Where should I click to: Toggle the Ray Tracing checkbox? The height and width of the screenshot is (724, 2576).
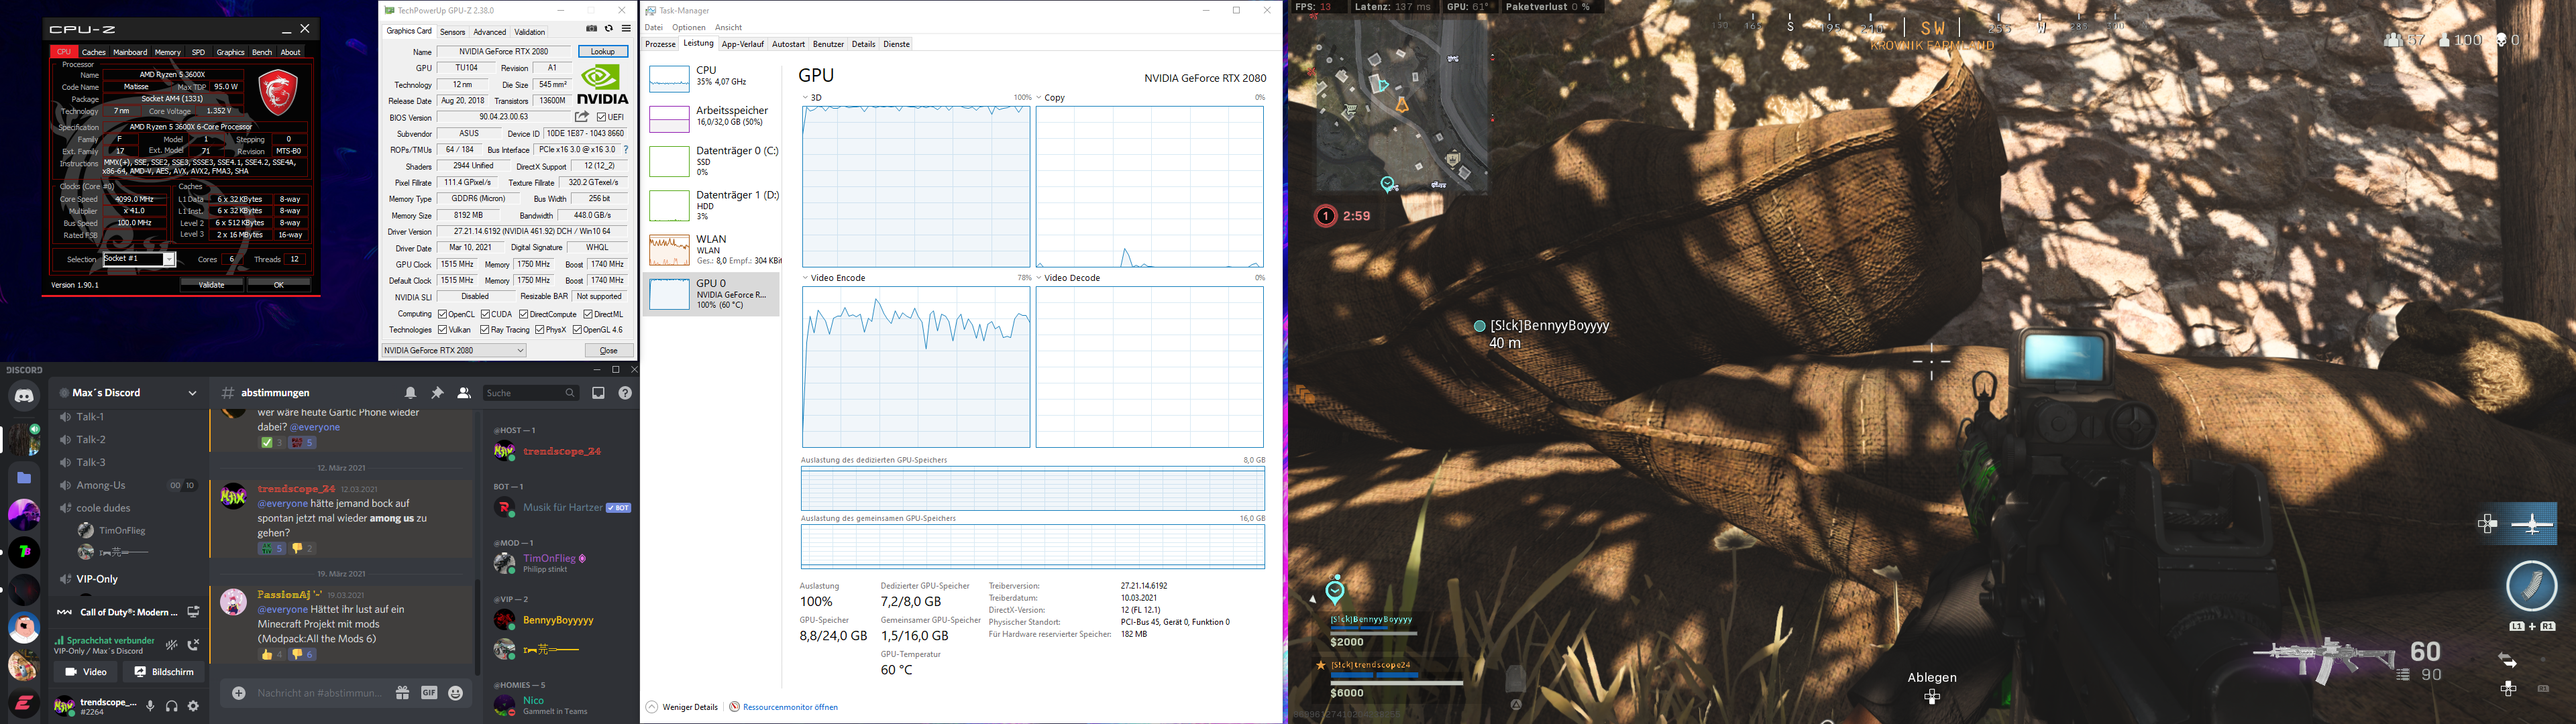484,330
